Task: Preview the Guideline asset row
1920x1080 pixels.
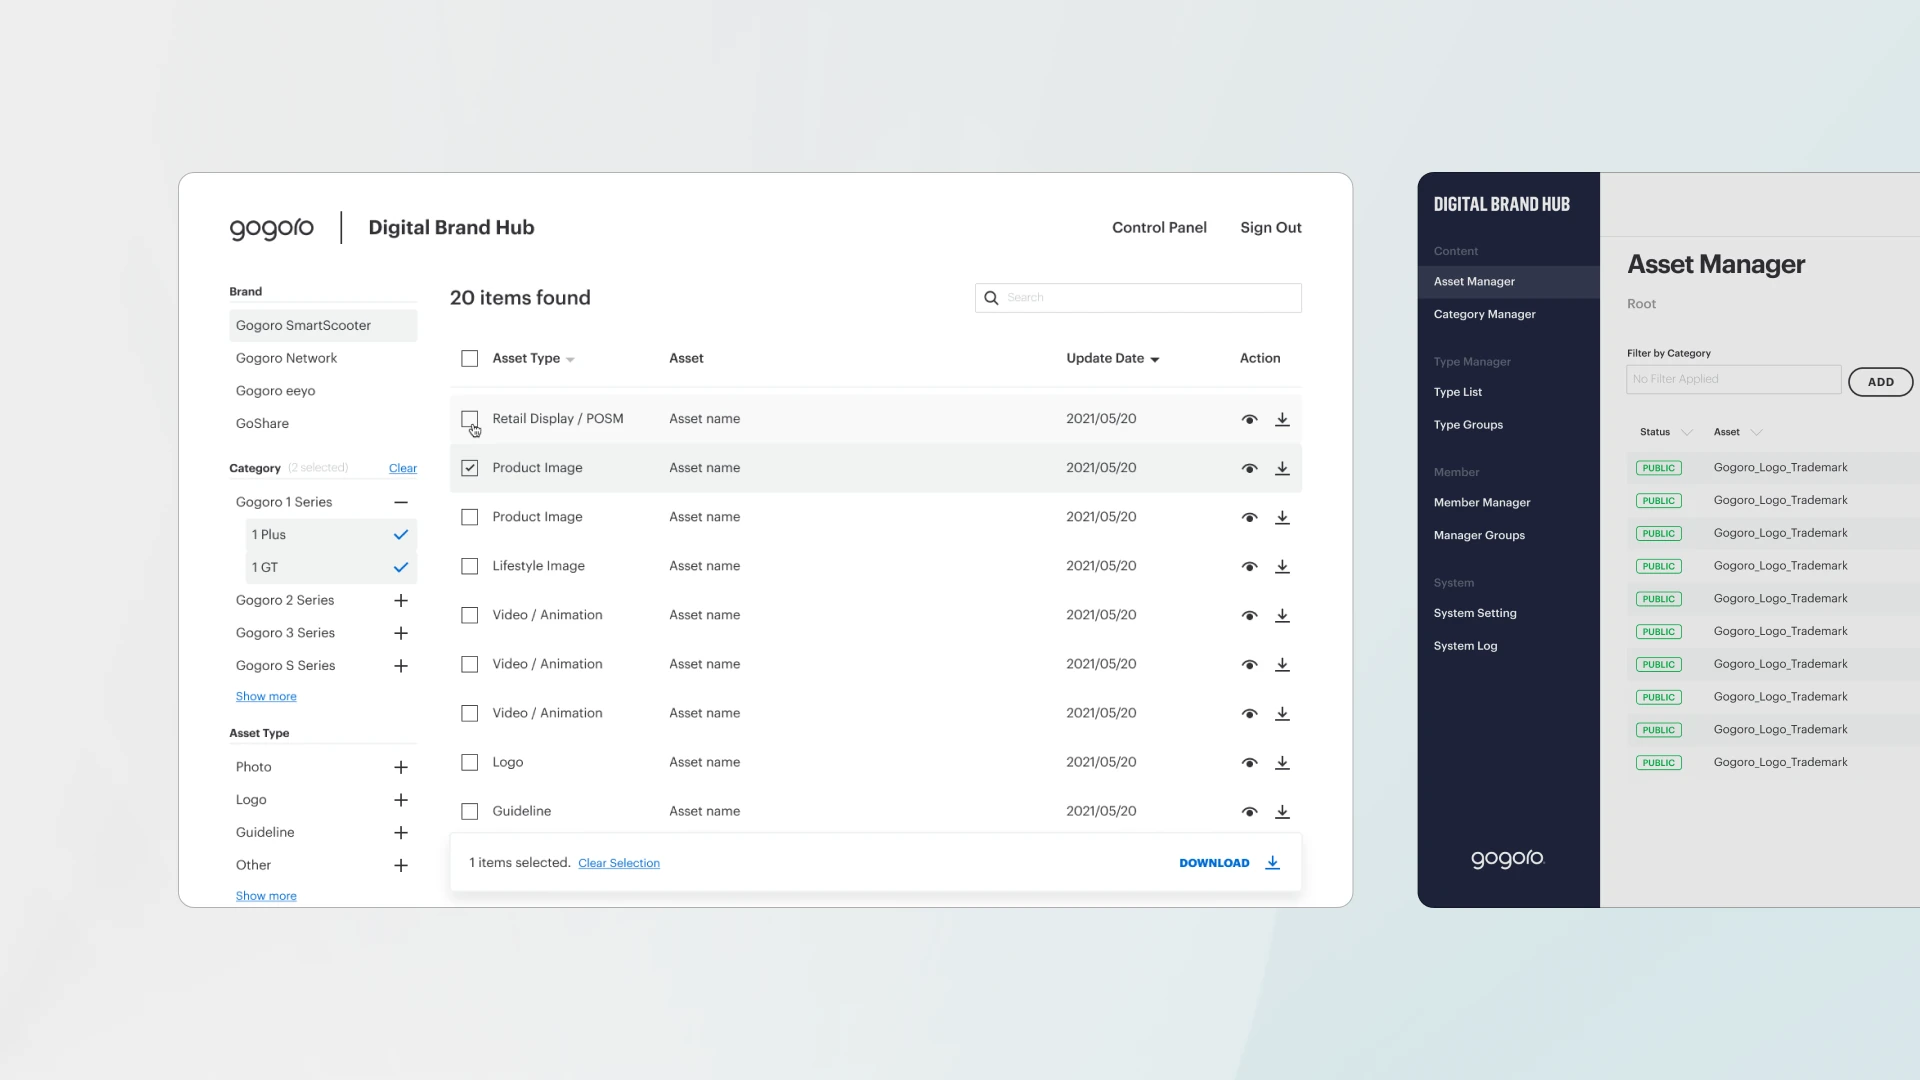Action: [1249, 811]
